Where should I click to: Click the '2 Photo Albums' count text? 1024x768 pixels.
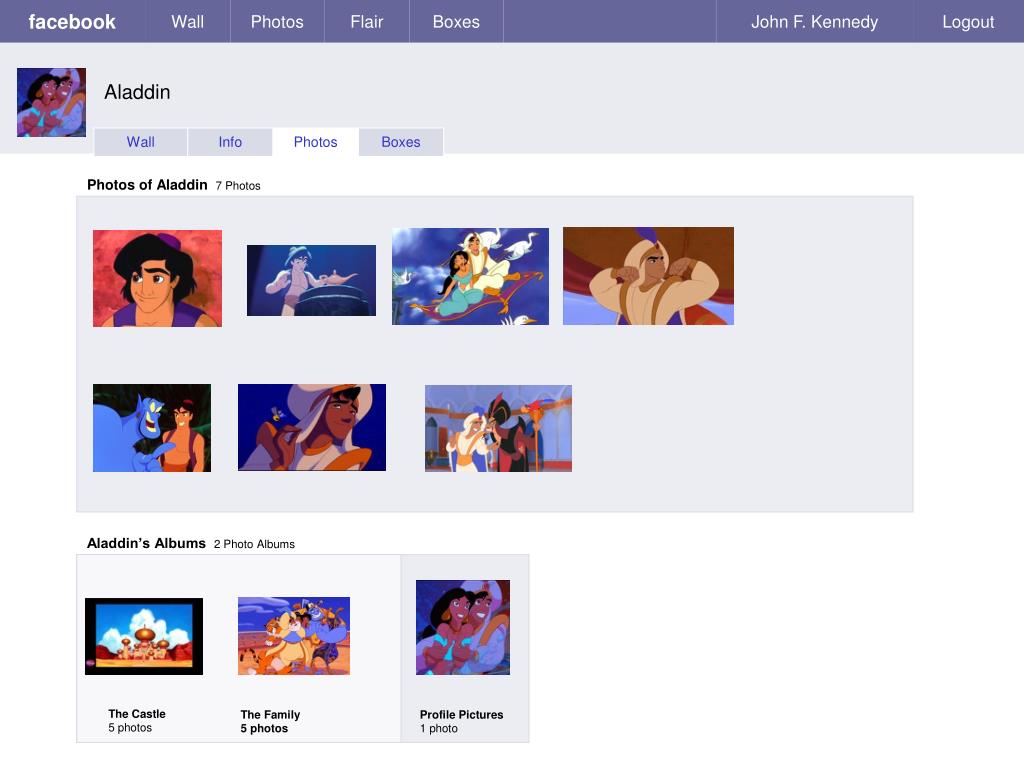point(254,544)
